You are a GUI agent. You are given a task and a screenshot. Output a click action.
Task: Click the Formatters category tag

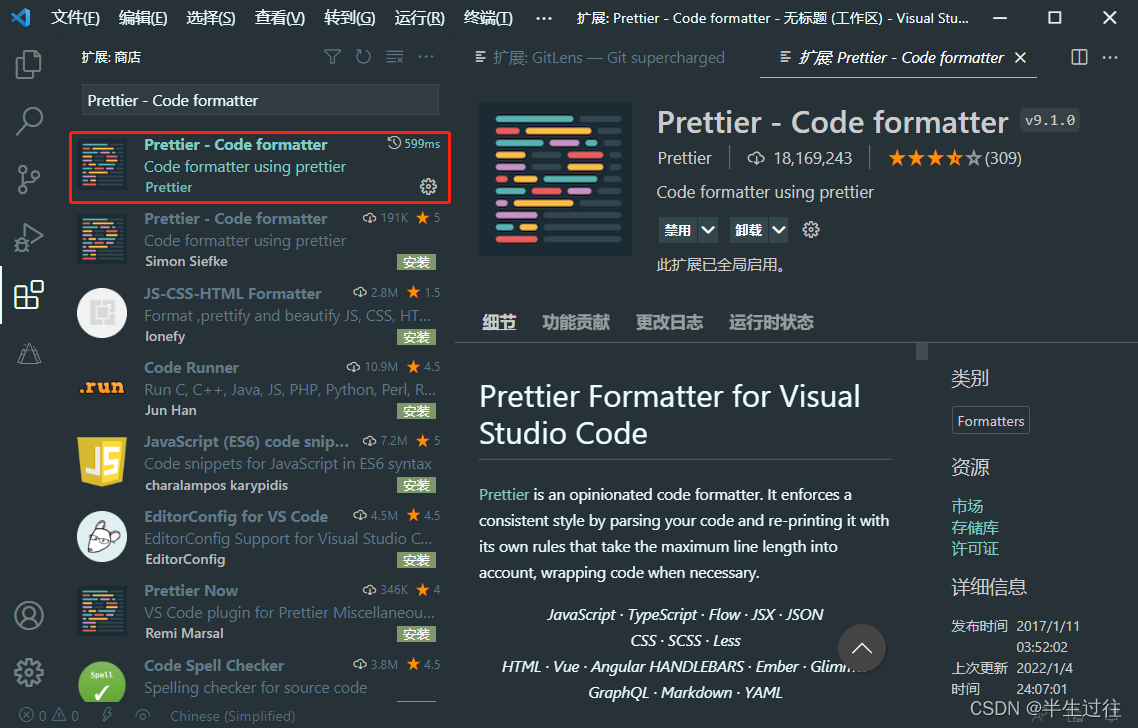tap(991, 421)
